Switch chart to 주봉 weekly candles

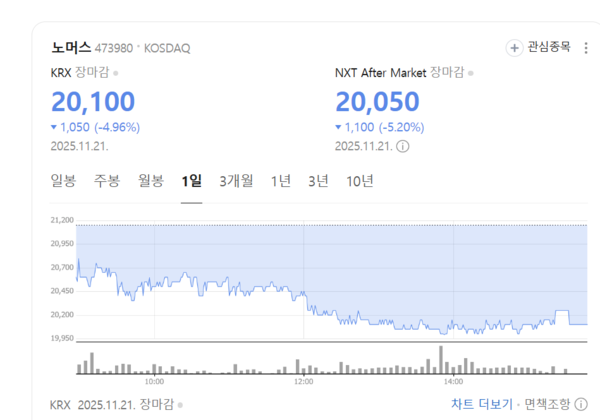click(x=107, y=181)
